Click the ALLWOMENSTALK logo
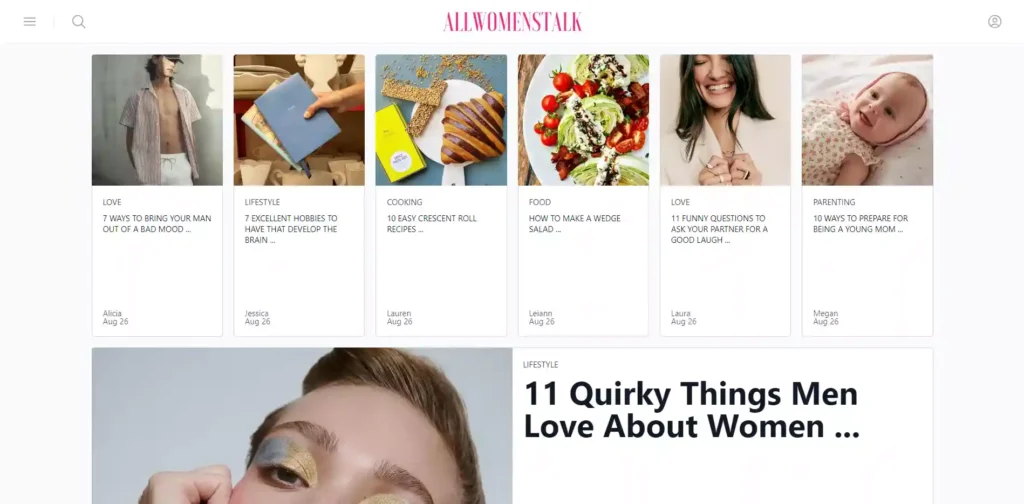The width and height of the screenshot is (1024, 504). click(512, 22)
